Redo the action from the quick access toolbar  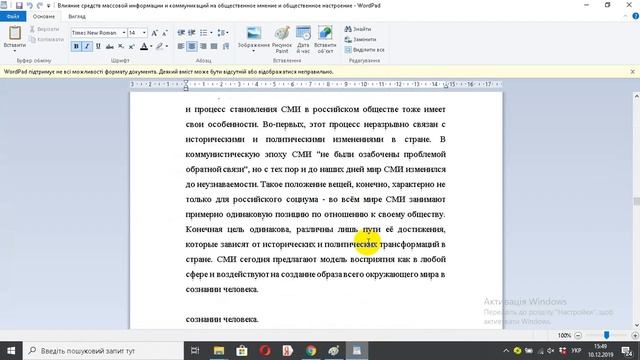(40, 6)
